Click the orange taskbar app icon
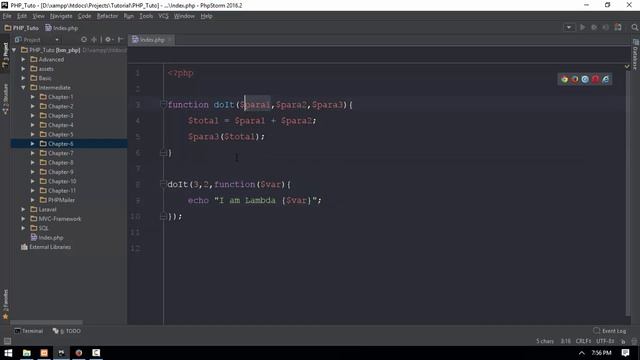640x360 pixels. coord(44,353)
